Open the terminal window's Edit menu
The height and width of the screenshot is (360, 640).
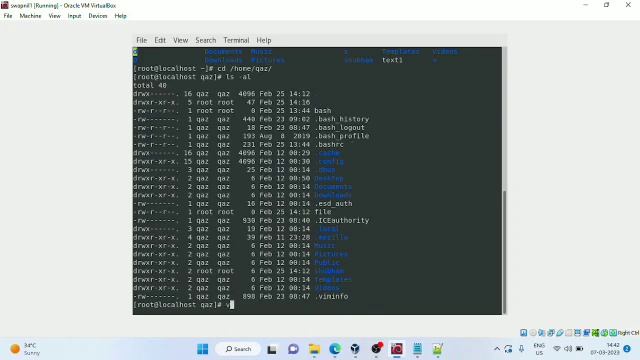click(x=160, y=40)
